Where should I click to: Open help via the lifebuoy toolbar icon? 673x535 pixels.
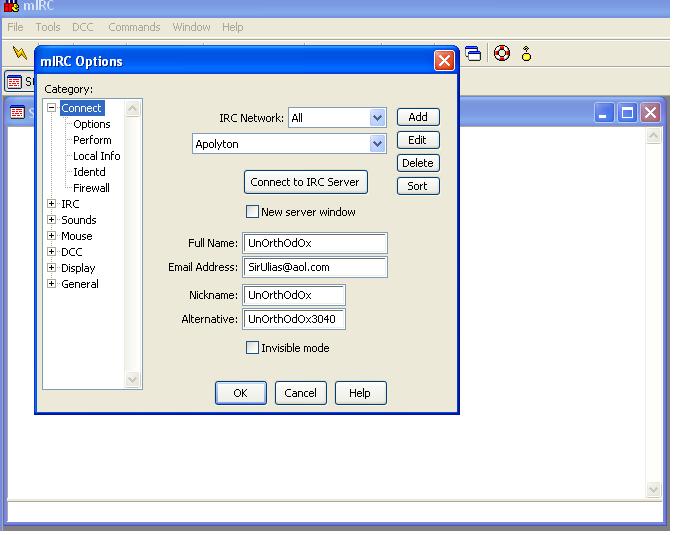[x=502, y=54]
